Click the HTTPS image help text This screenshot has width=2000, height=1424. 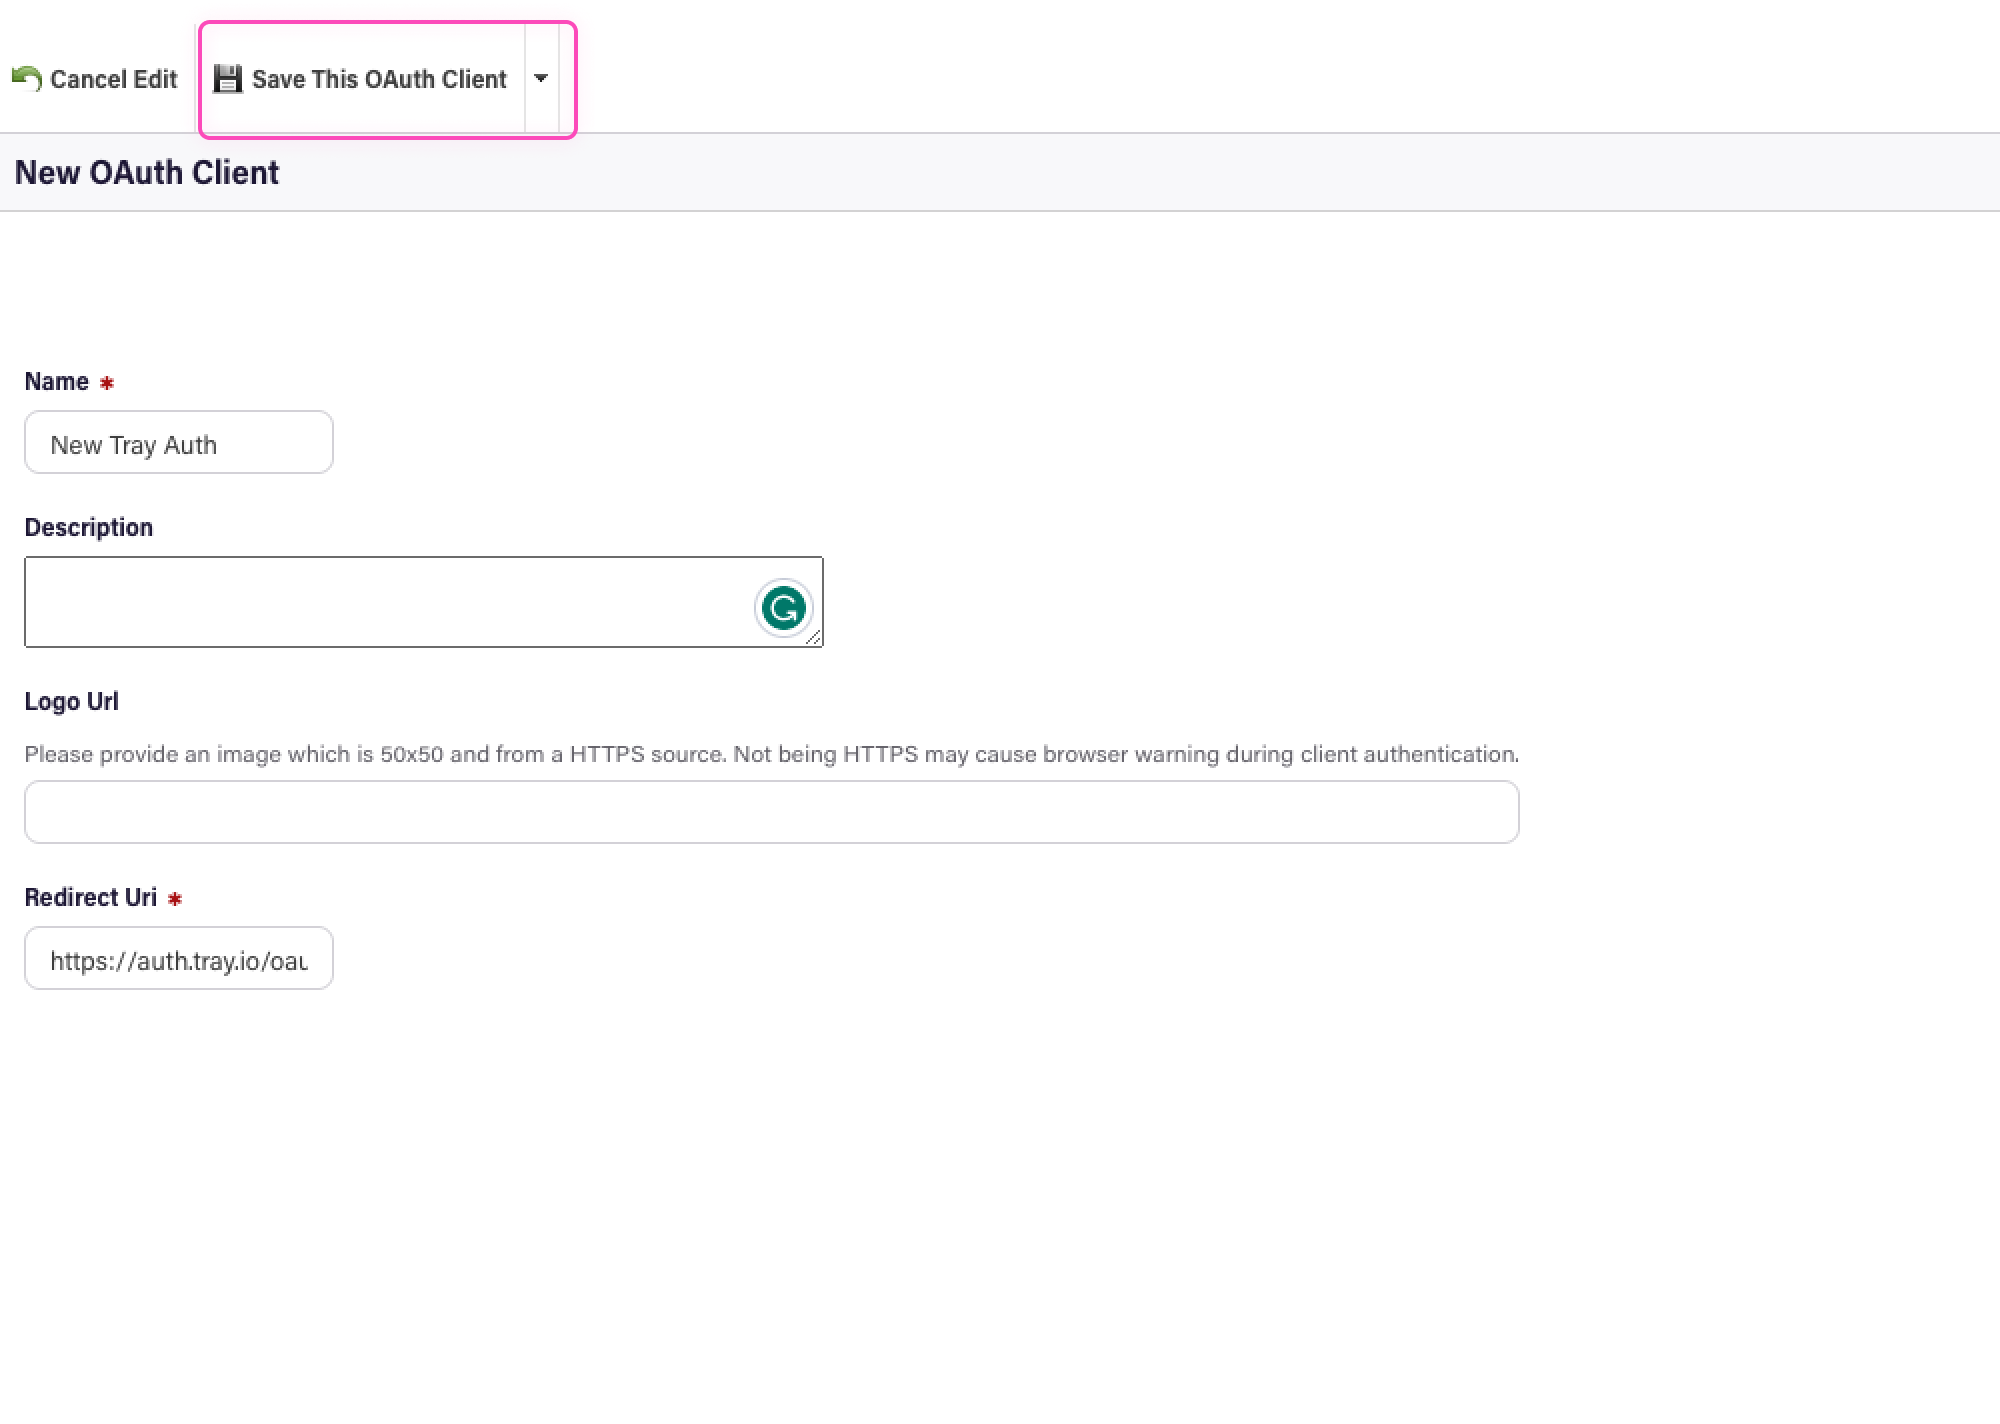coord(771,754)
